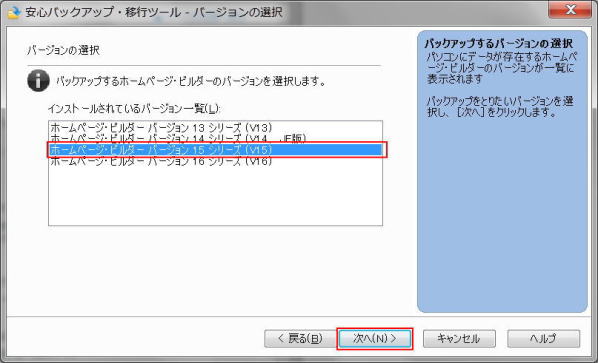Click the 次へ(N) > button
598x363 pixels.
click(x=375, y=339)
